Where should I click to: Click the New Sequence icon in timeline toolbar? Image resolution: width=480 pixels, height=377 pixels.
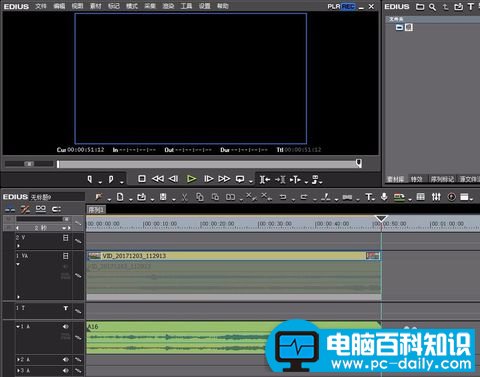[x=120, y=197]
